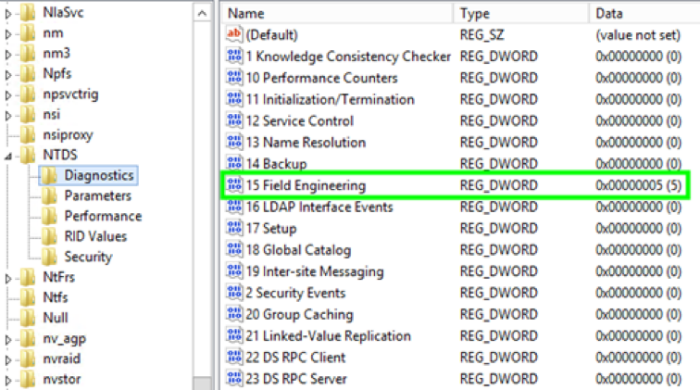The width and height of the screenshot is (700, 390).
Task: Sort values by Name column header
Action: click(x=338, y=13)
